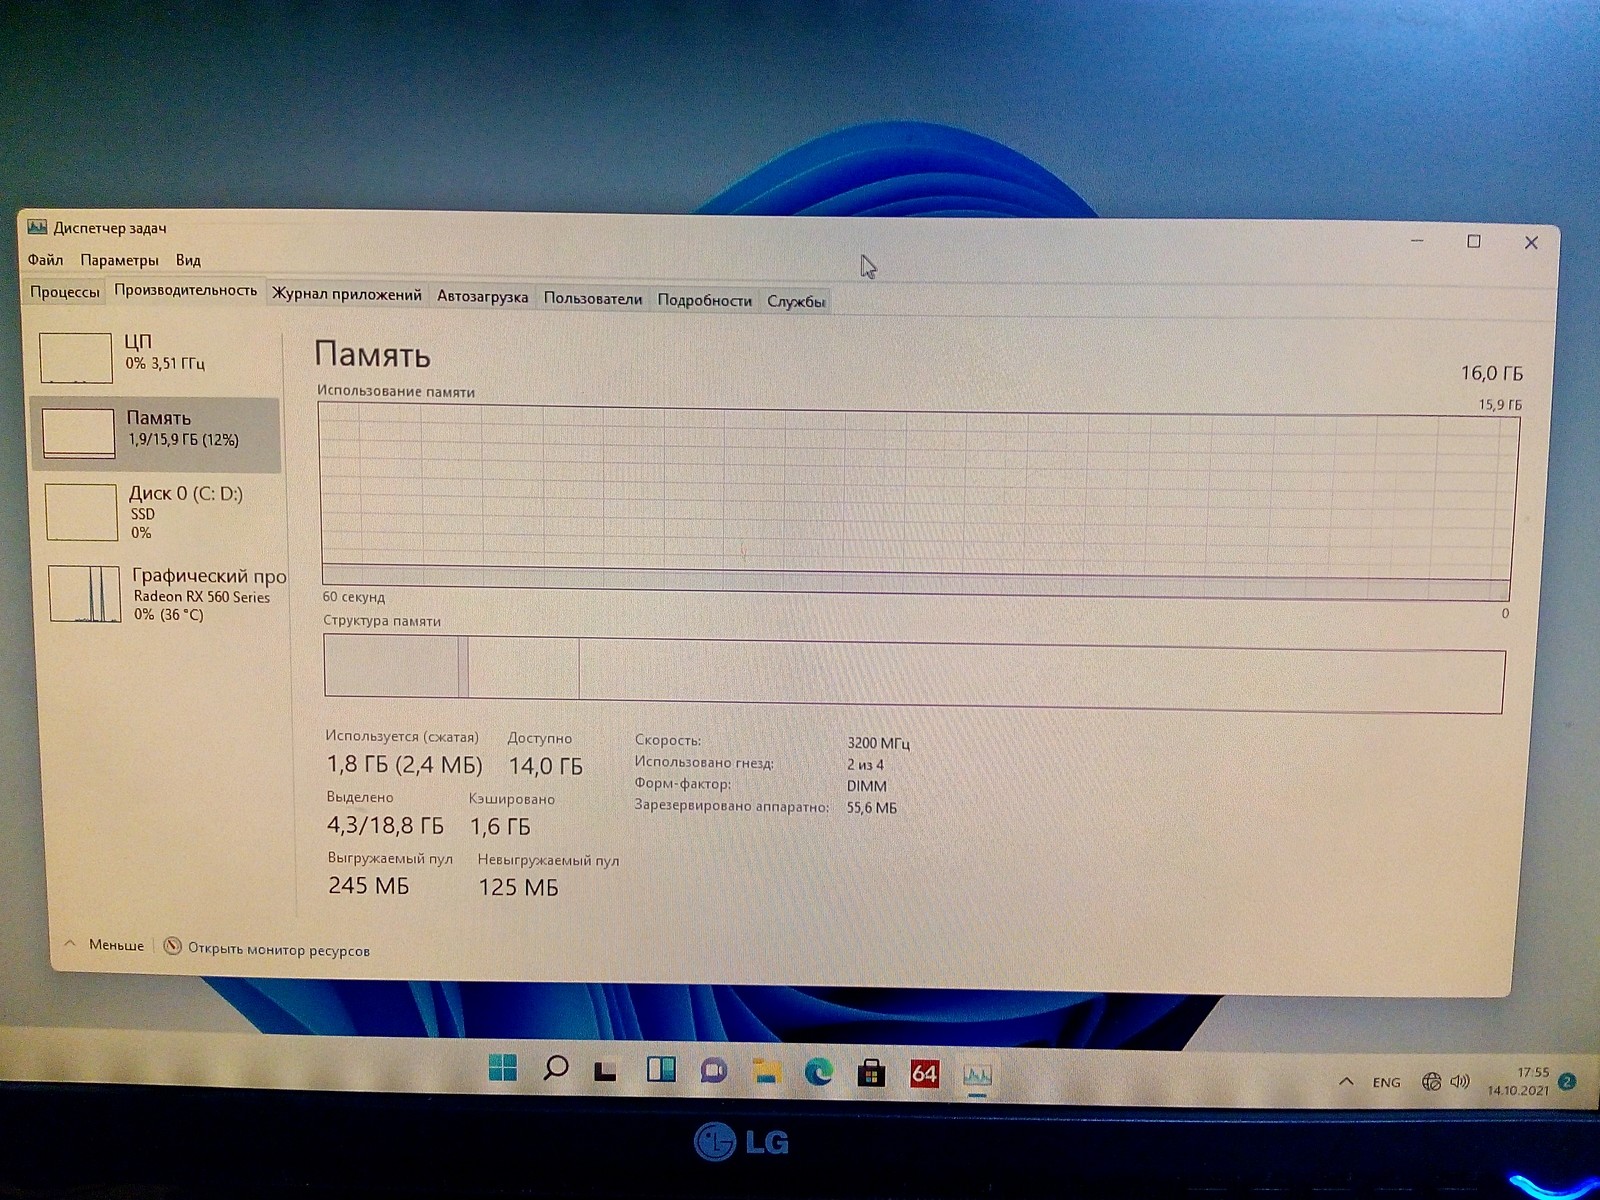Launch the Chat icon on taskbar
1600x1200 pixels.
pos(714,1071)
